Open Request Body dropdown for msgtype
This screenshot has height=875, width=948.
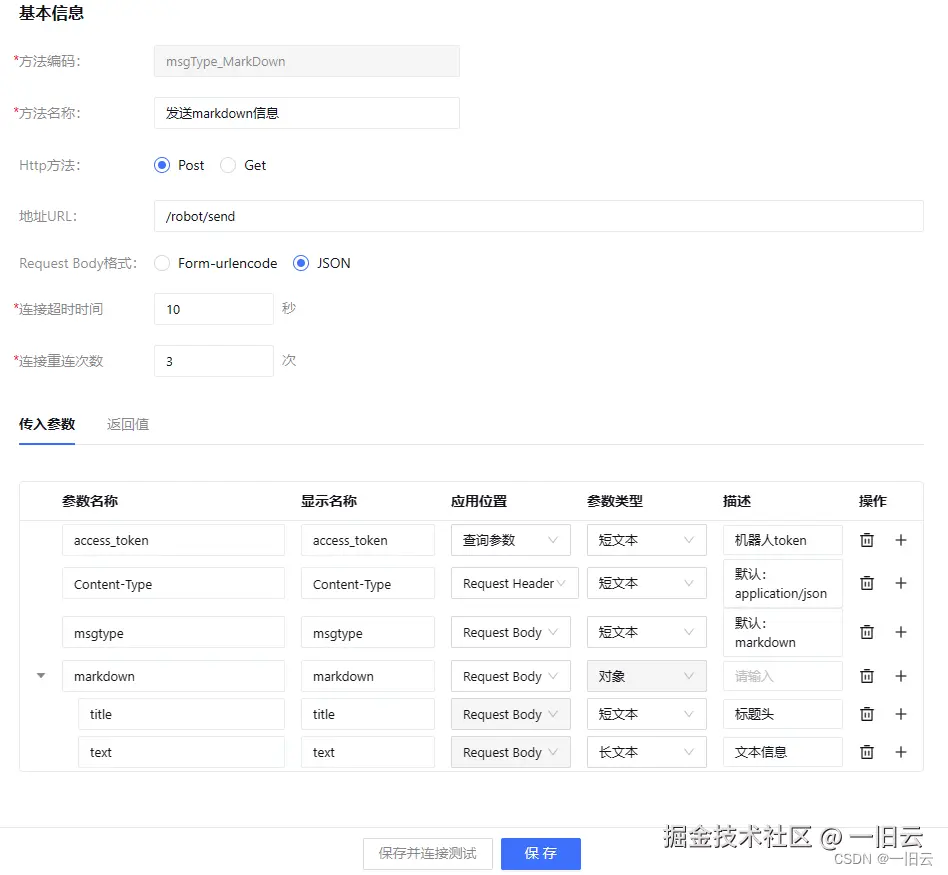tap(510, 632)
